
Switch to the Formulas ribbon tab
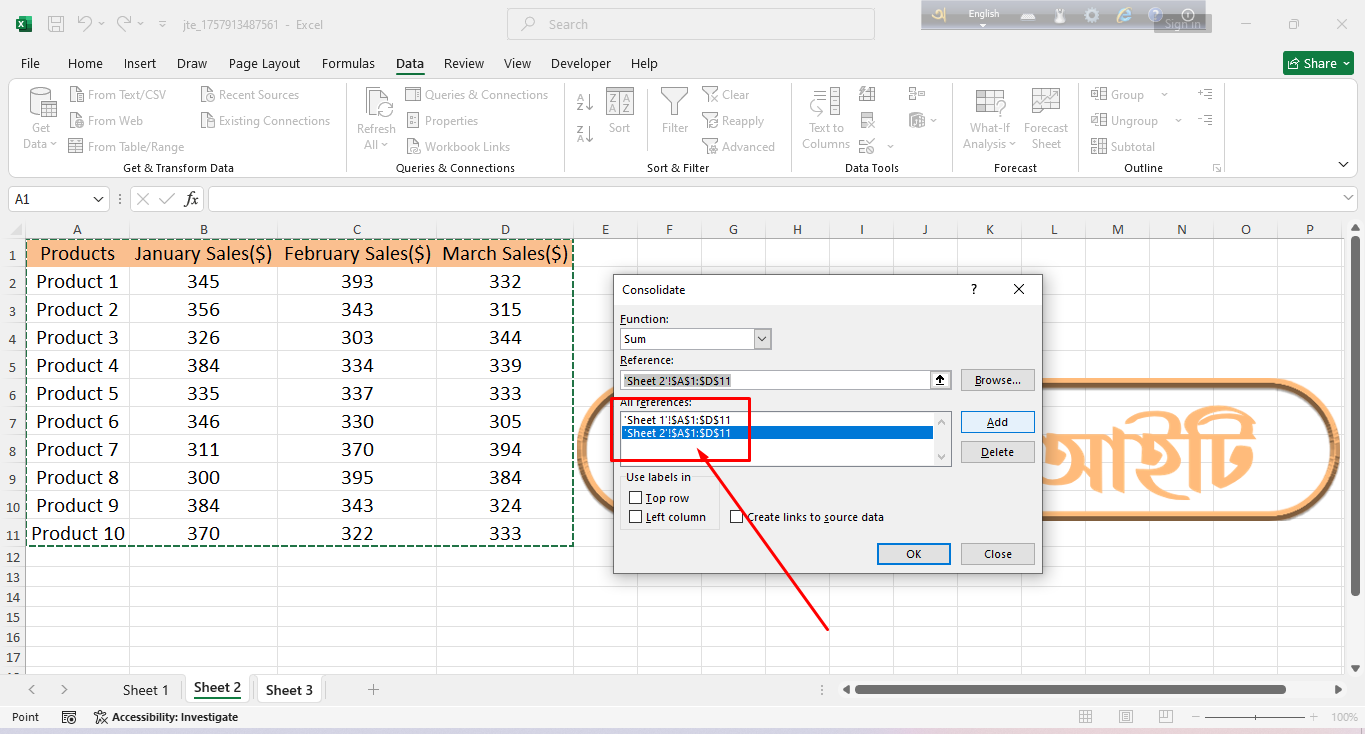348,63
